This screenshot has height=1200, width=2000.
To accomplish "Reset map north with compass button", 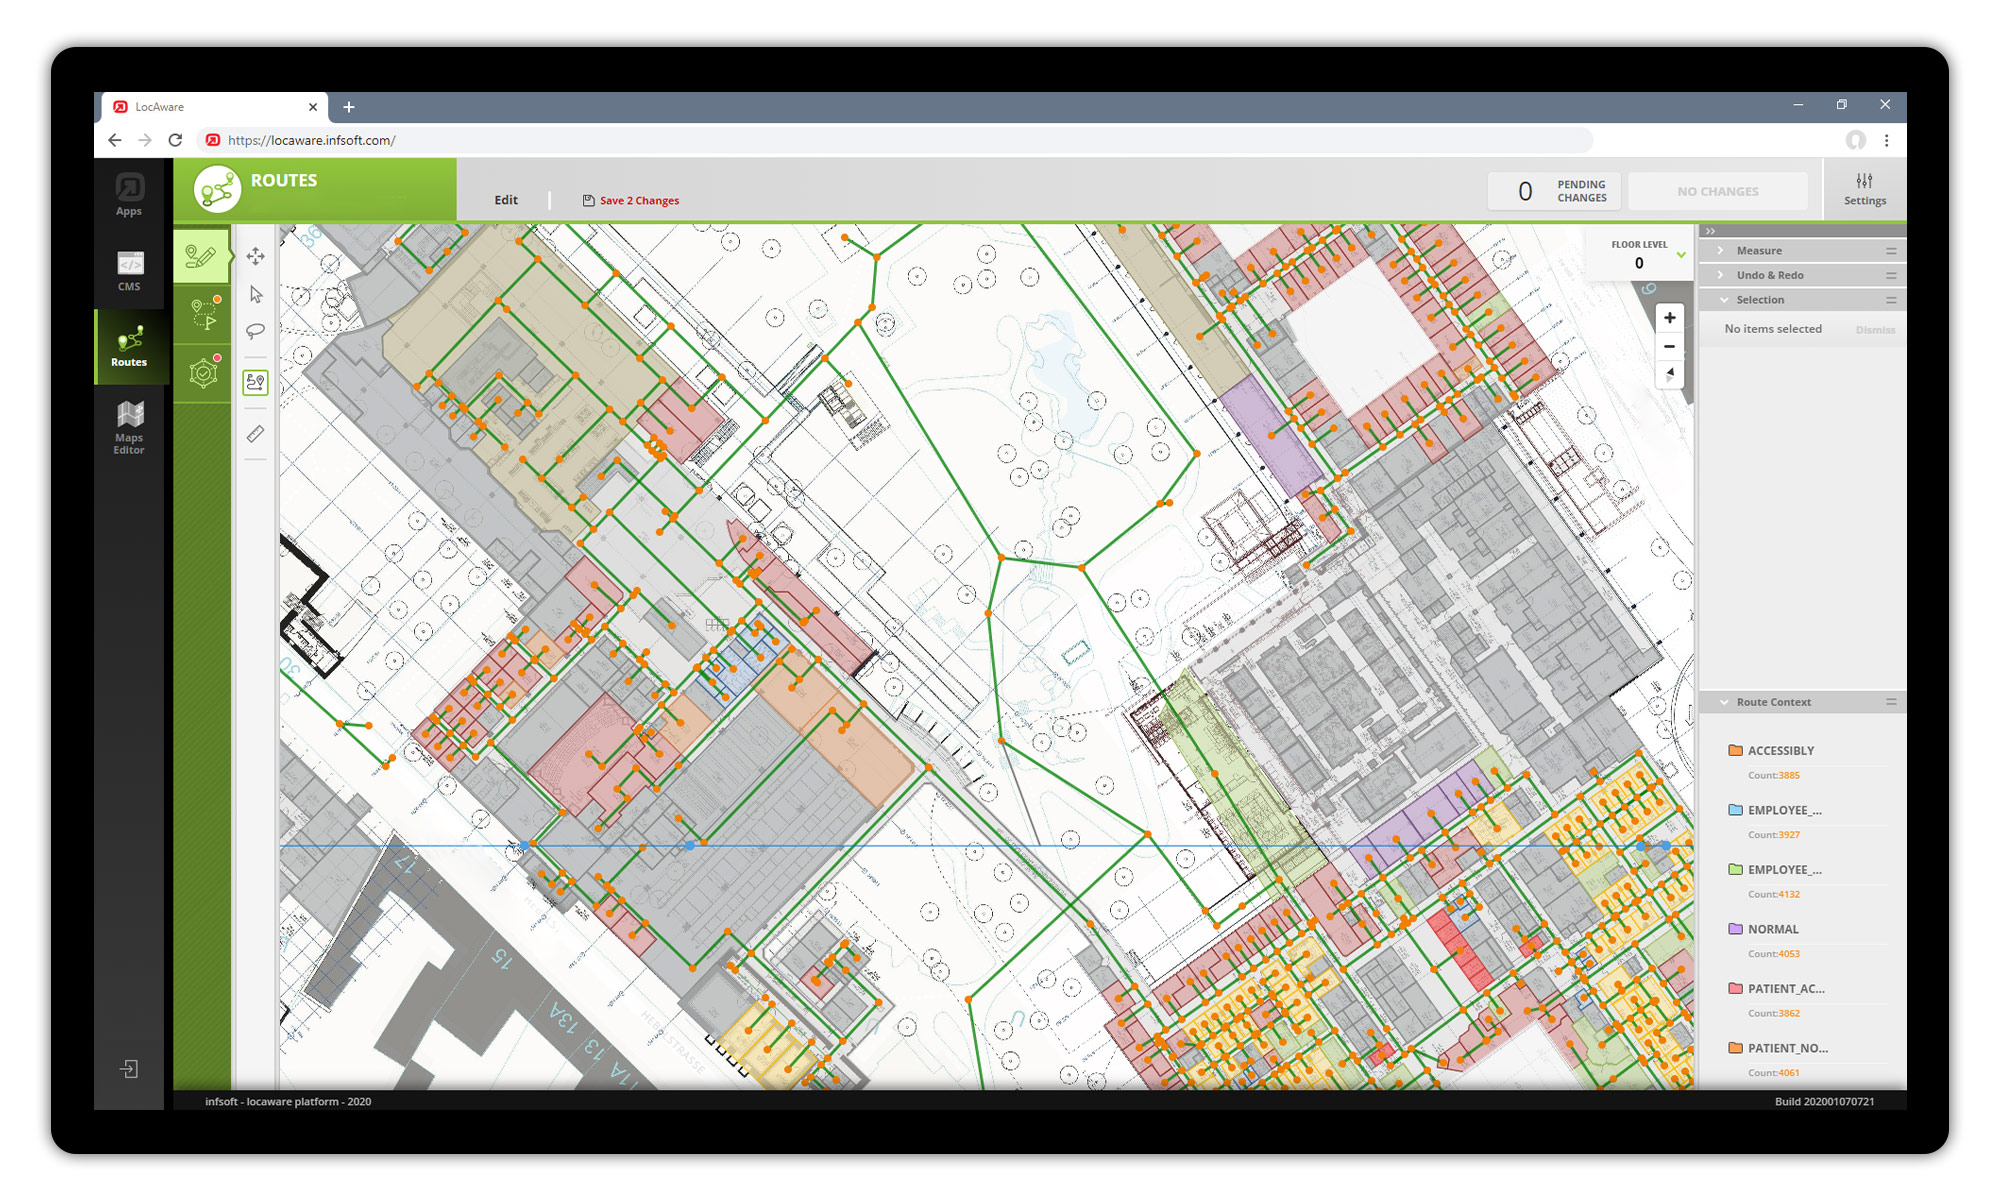I will point(1669,374).
